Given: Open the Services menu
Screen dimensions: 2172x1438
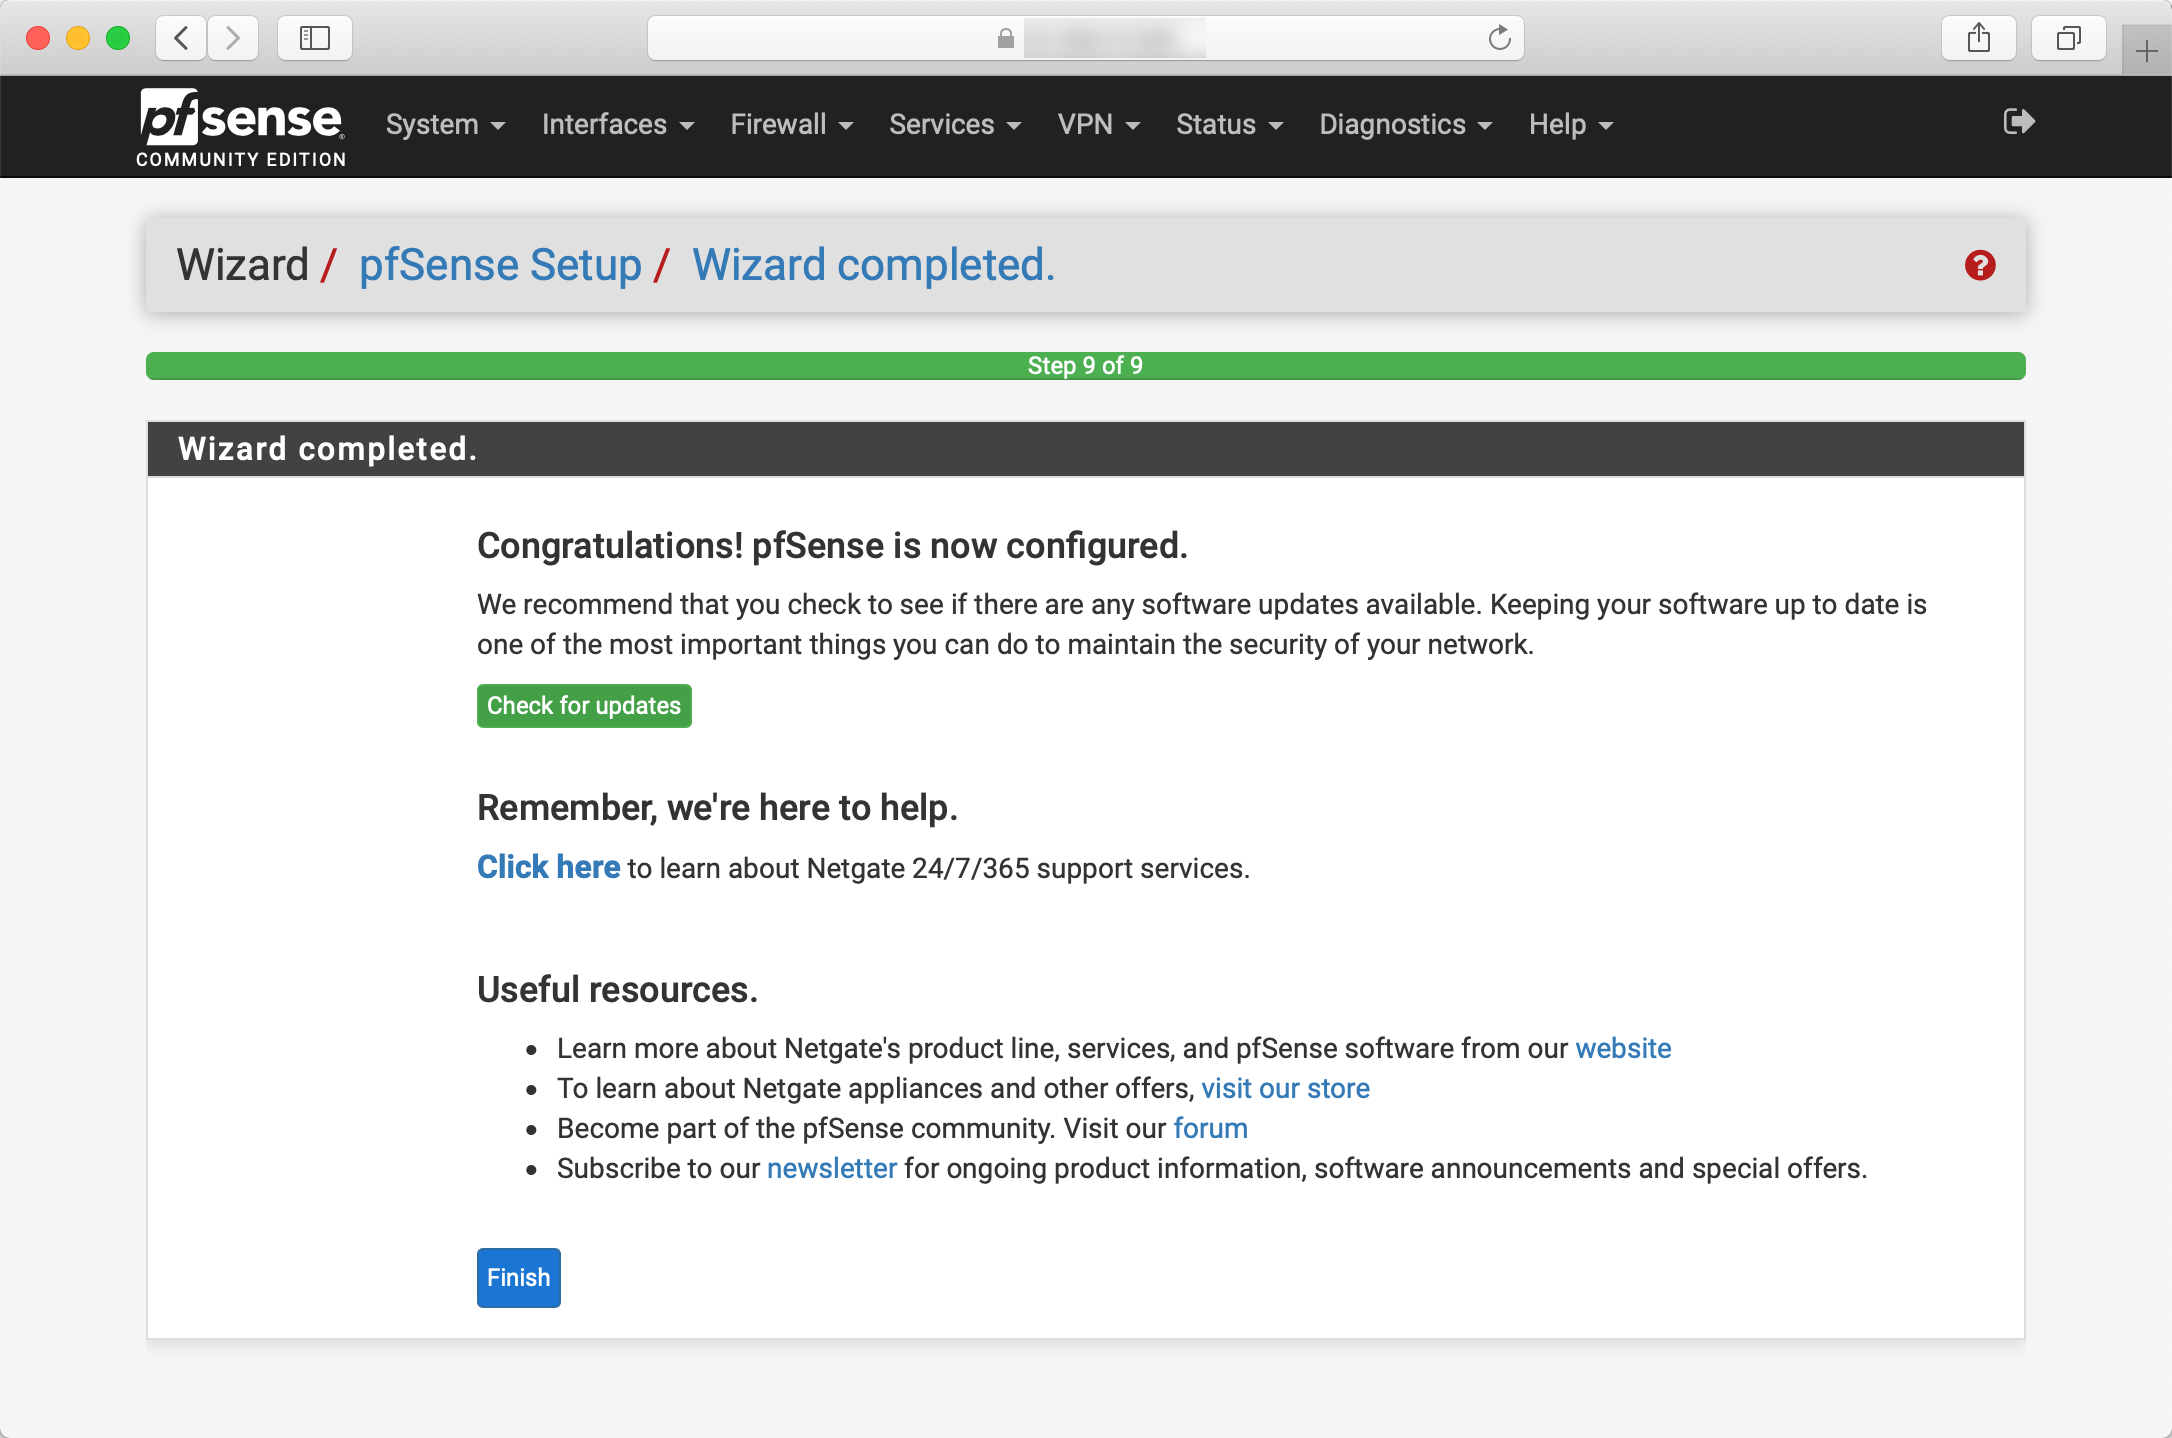Looking at the screenshot, I should [955, 125].
